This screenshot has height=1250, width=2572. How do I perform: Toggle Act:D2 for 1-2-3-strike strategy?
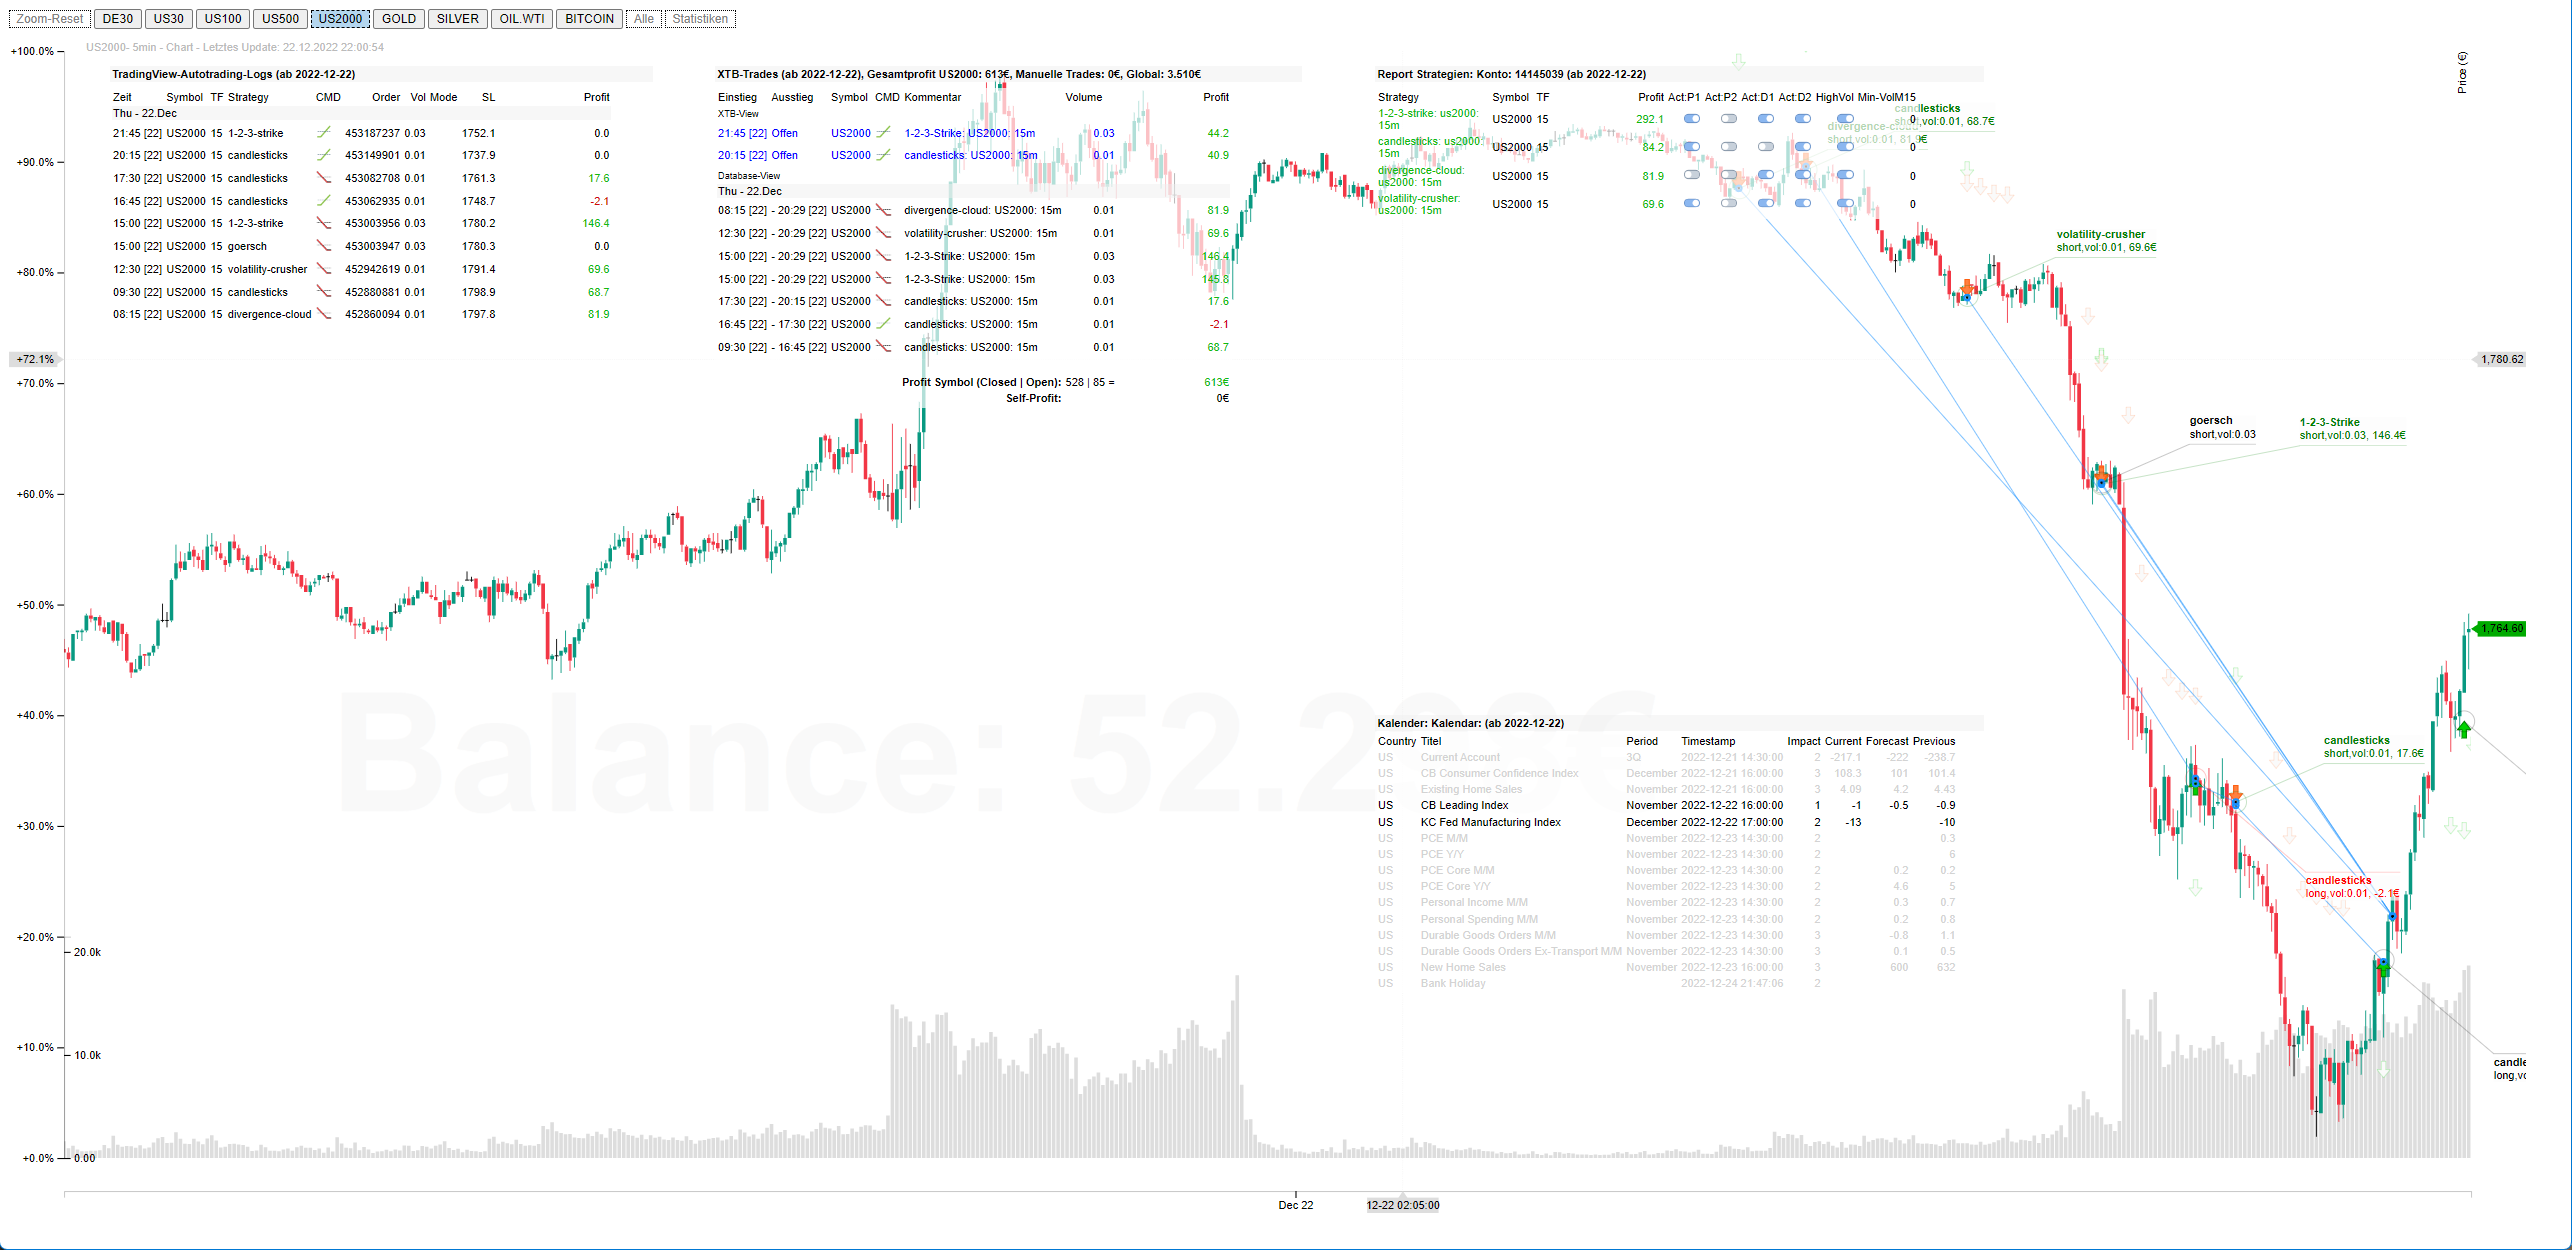pos(1802,119)
